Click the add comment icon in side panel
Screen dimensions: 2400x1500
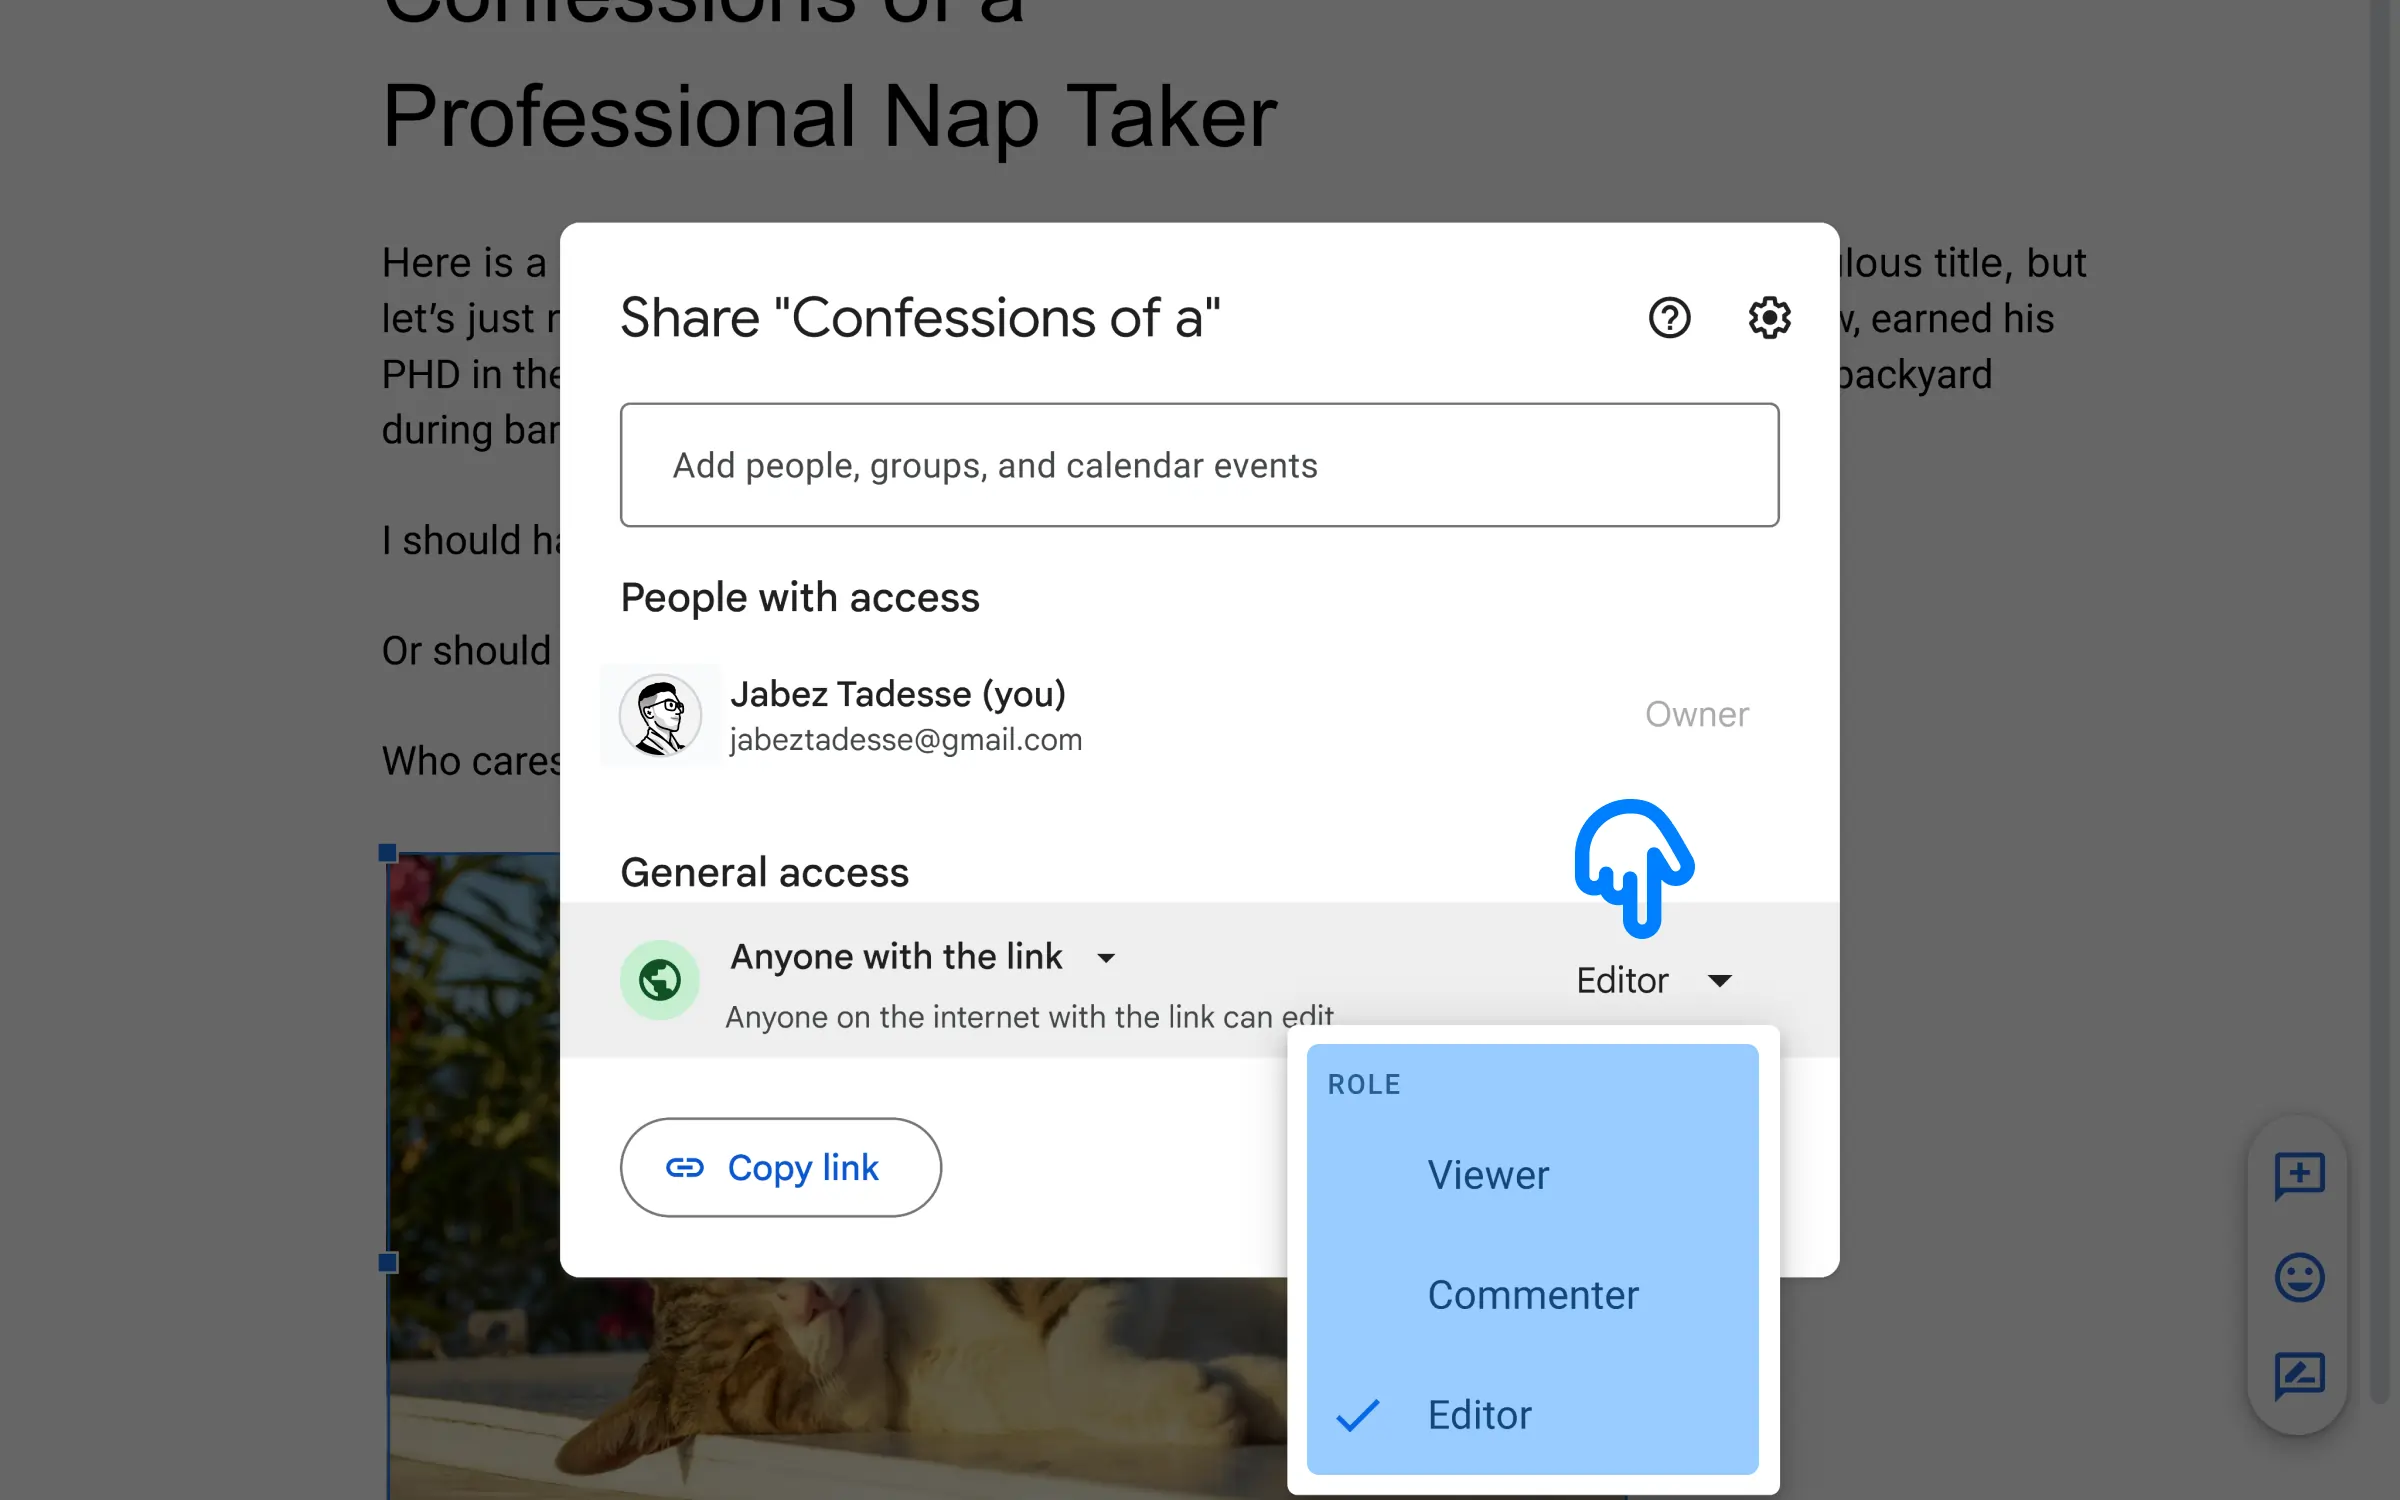click(2299, 1176)
